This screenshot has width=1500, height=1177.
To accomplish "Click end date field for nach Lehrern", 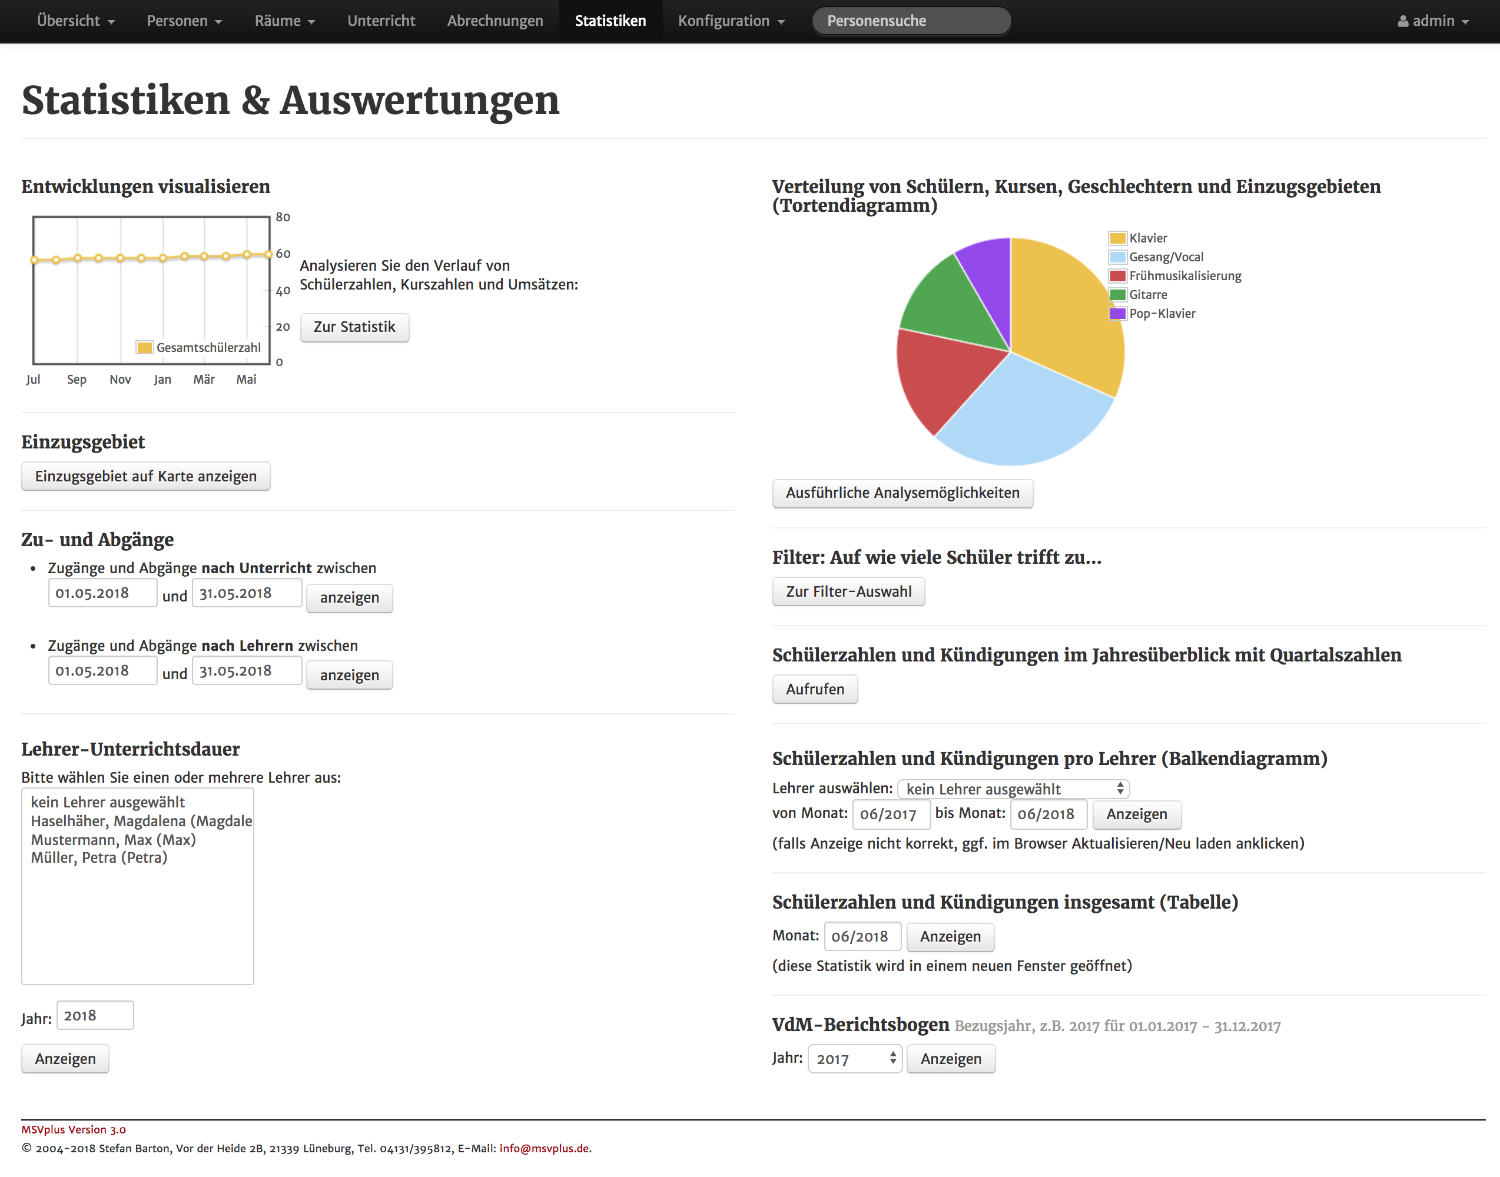I will [x=247, y=671].
